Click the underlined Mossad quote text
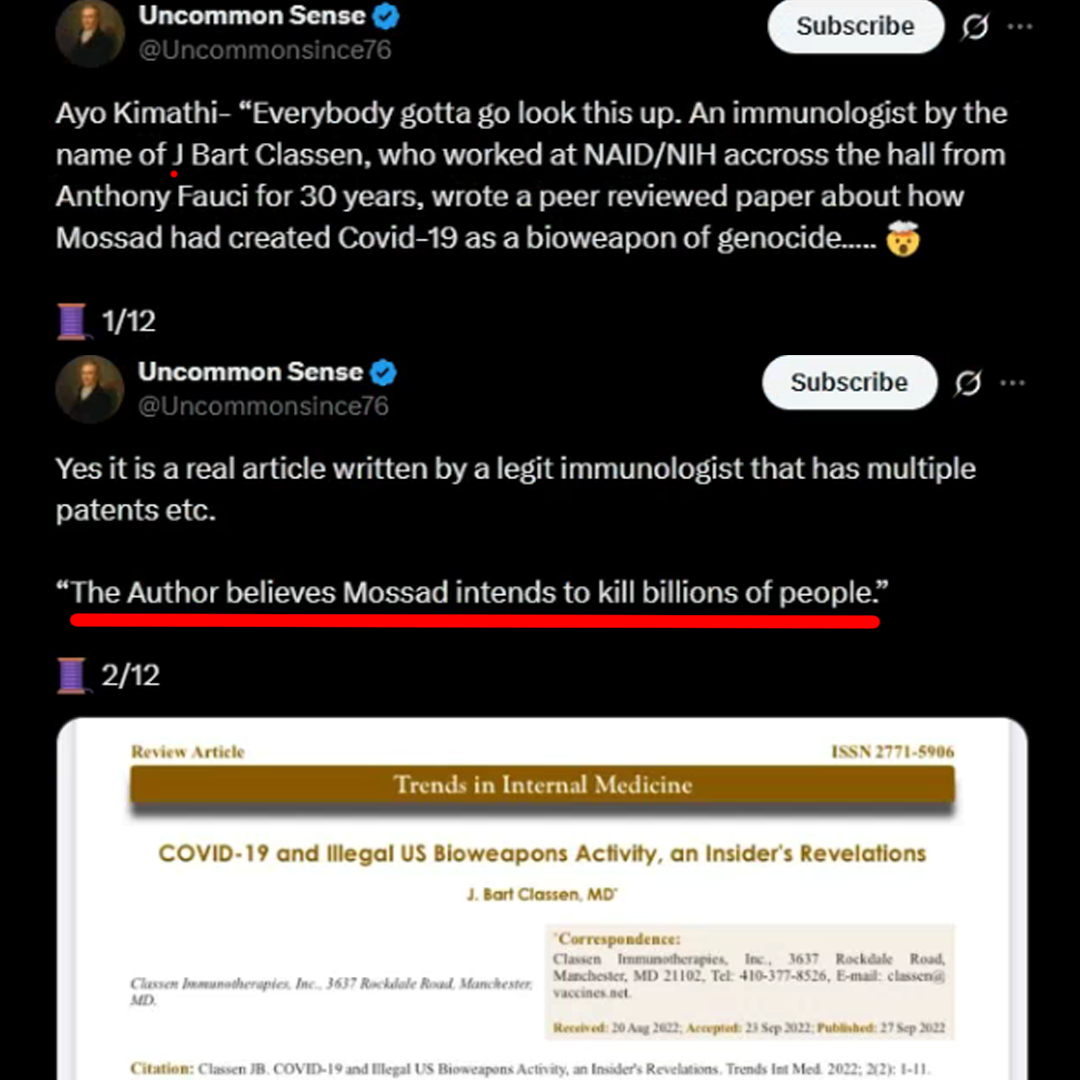 472,593
